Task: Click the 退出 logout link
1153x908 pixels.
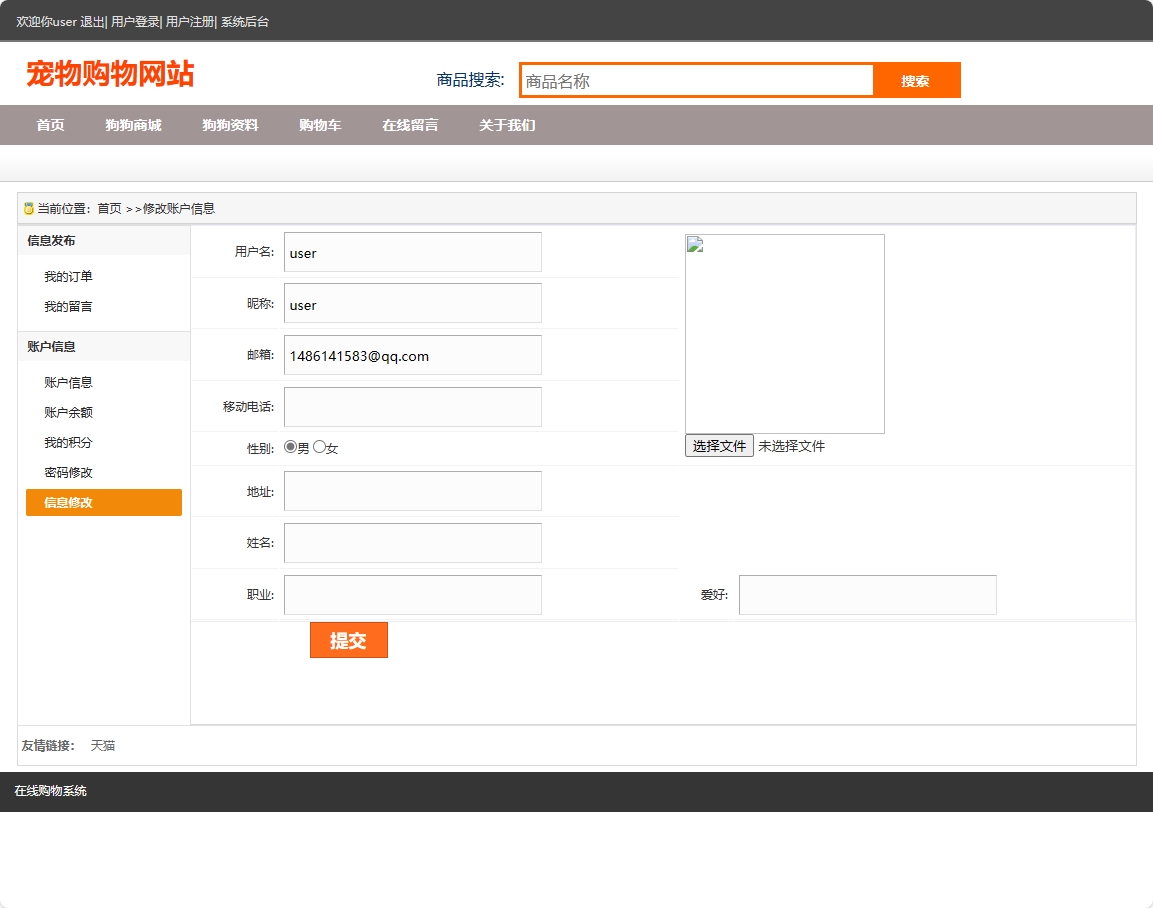Action: coord(92,22)
